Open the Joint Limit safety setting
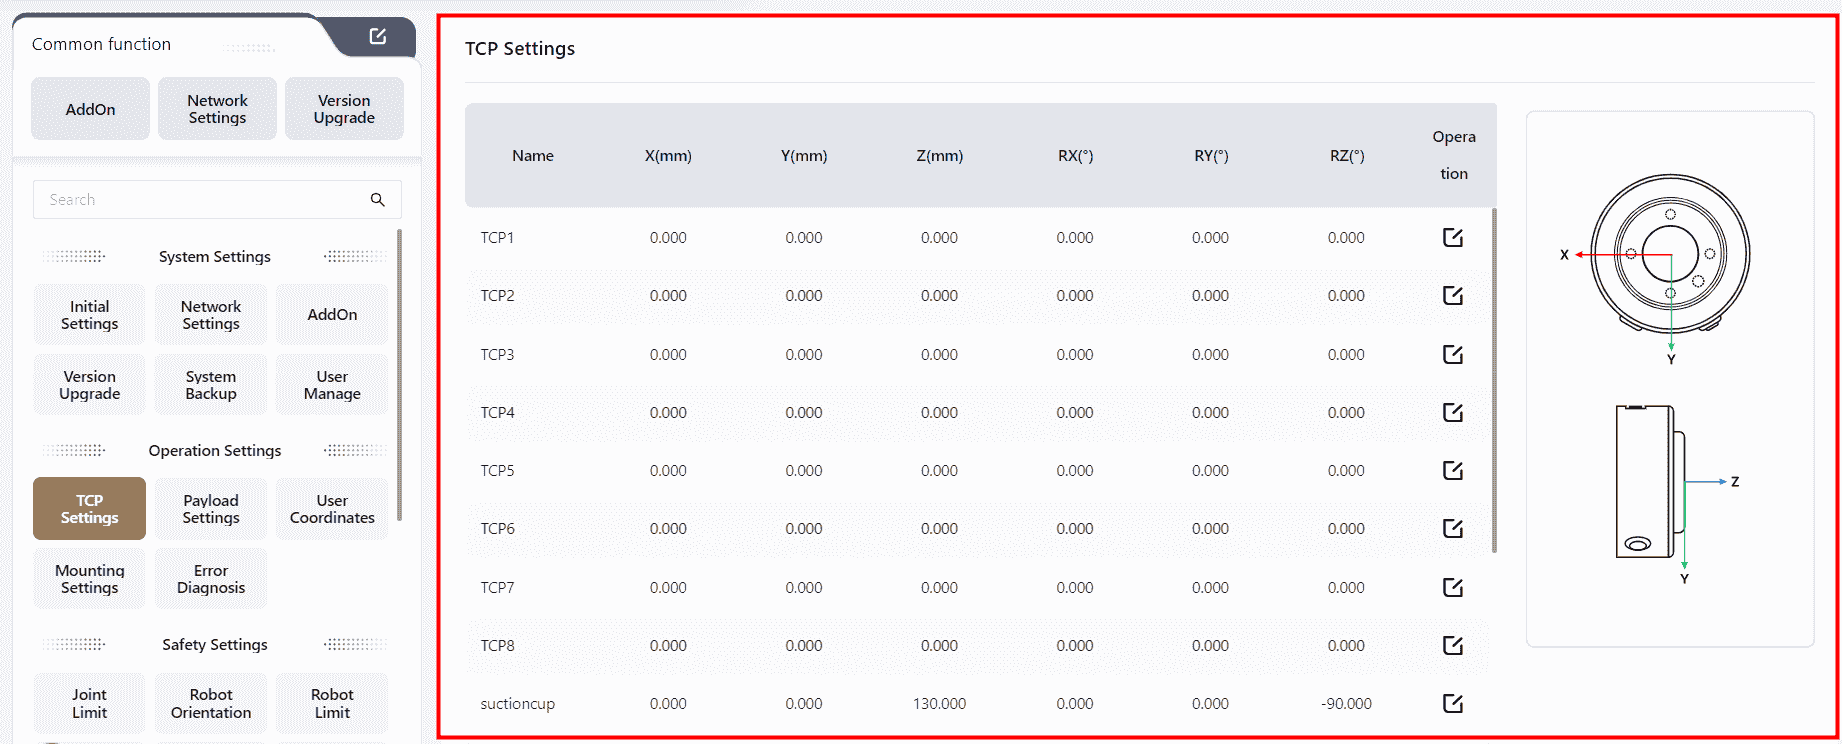Screen dimensions: 1842x744 coord(89,703)
